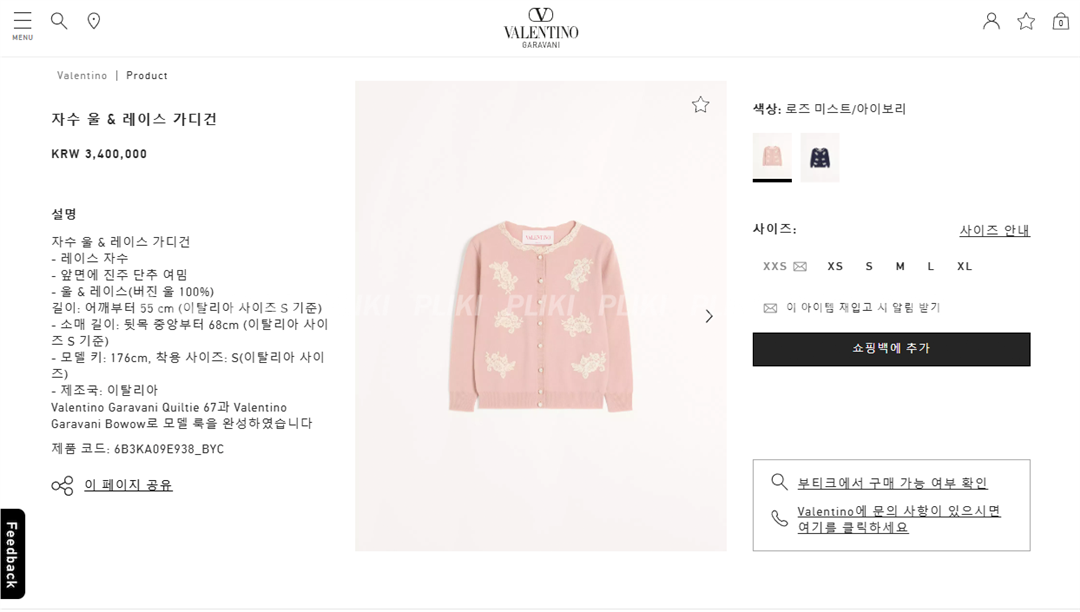Select the rose mist/ivory color swatch
This screenshot has height=612, width=1080.
coord(772,157)
